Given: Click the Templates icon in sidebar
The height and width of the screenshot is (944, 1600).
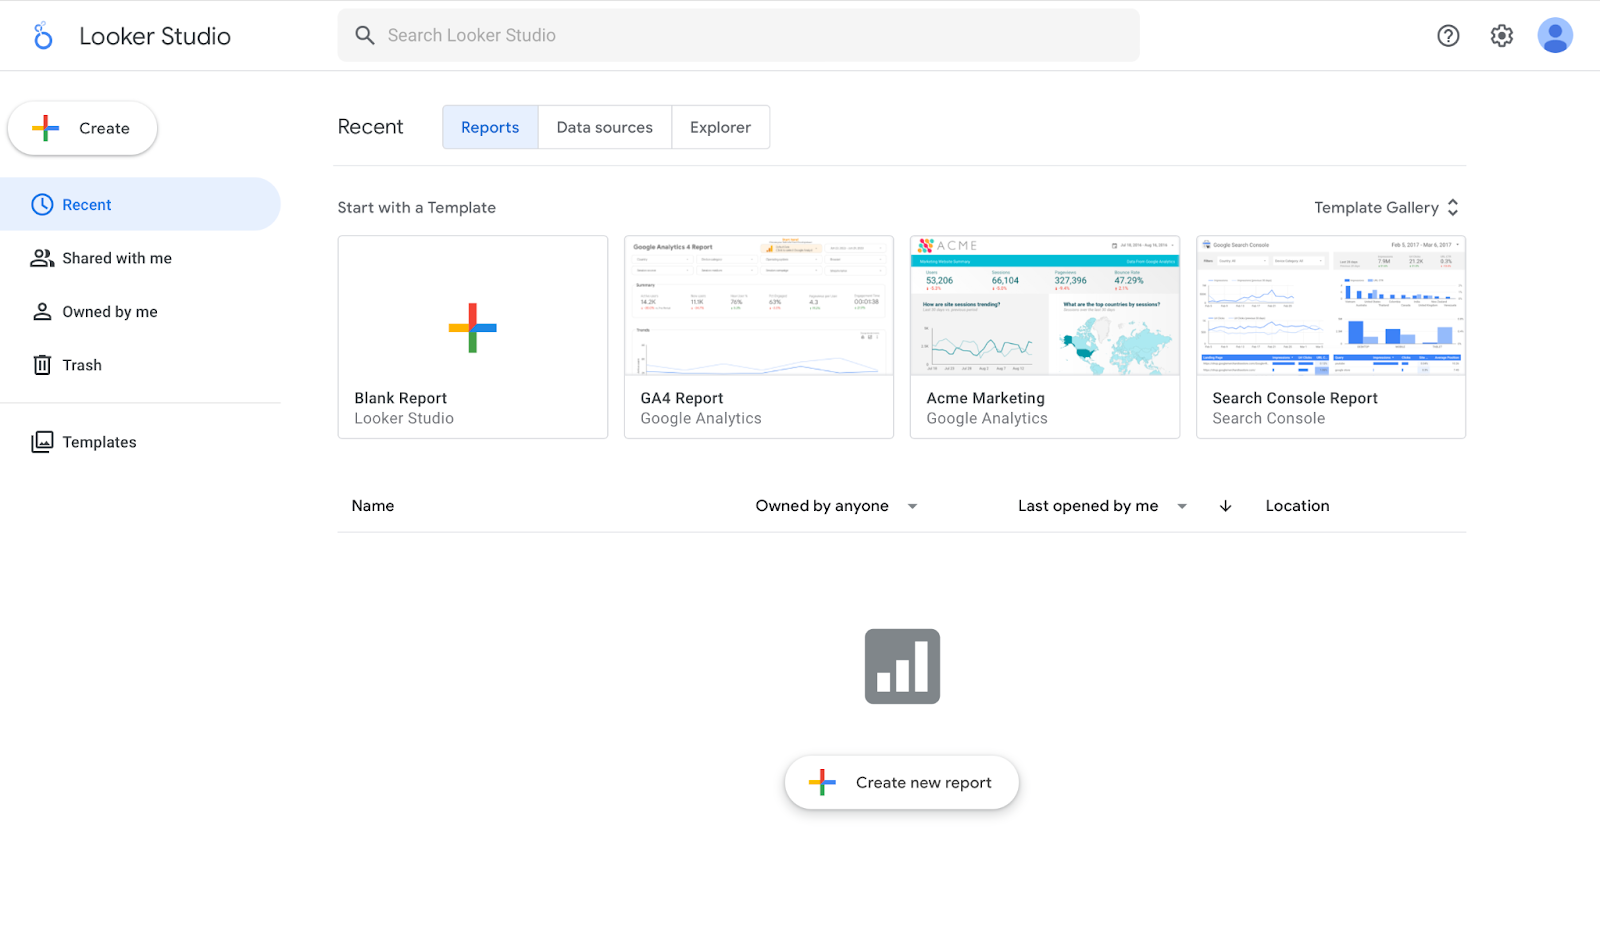Looking at the screenshot, I should (x=41, y=441).
